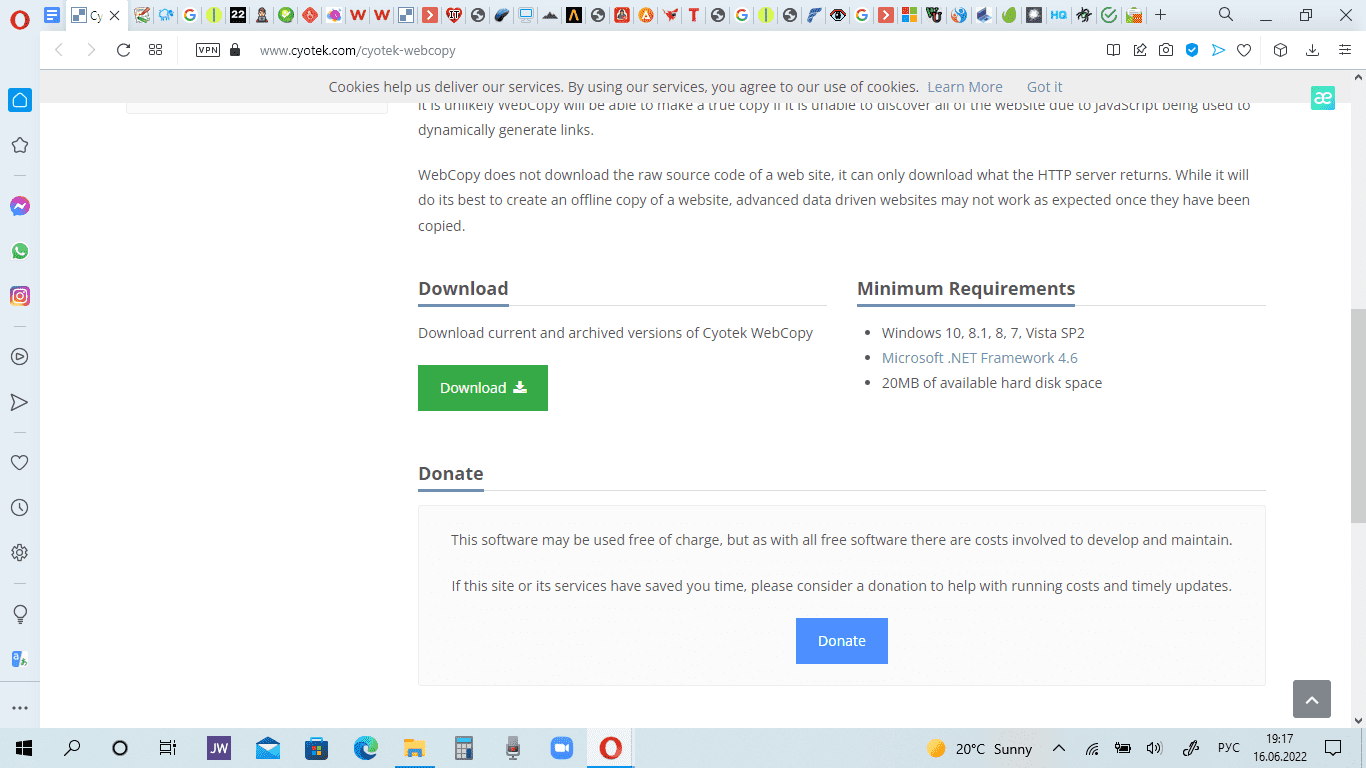Open browsing history clock icon in sidebar
Image resolution: width=1366 pixels, height=768 pixels.
pos(19,508)
